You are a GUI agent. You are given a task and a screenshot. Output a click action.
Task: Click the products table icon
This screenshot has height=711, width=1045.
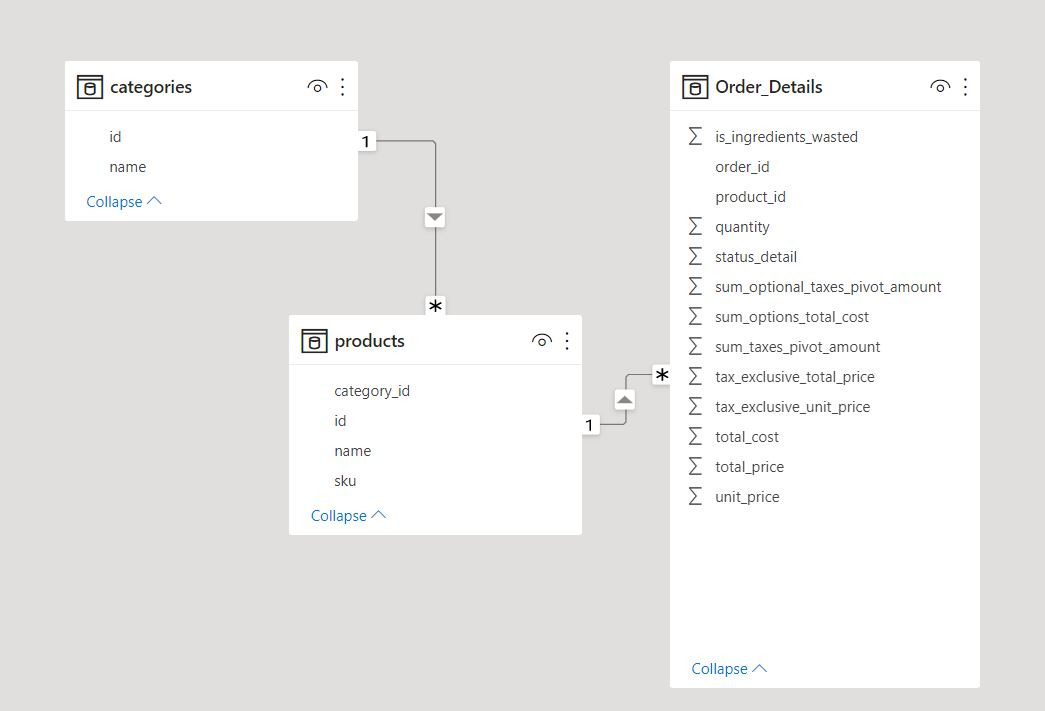coord(315,341)
